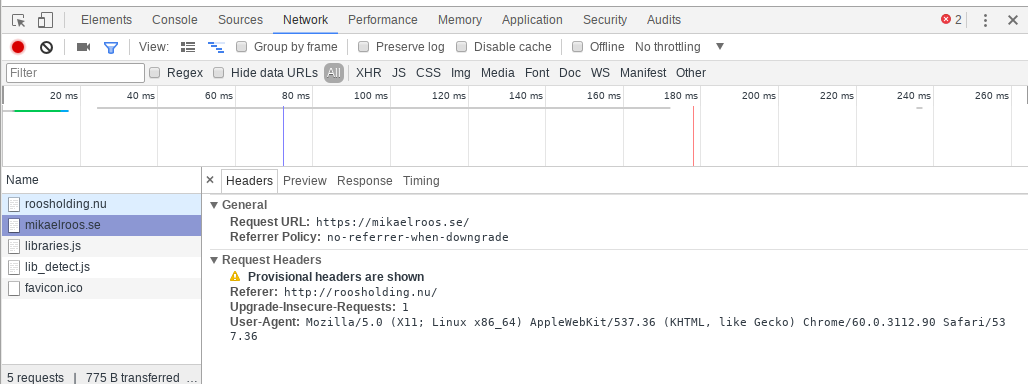The width and height of the screenshot is (1028, 384).
Task: Focus the Filter text field
Action: pos(75,73)
